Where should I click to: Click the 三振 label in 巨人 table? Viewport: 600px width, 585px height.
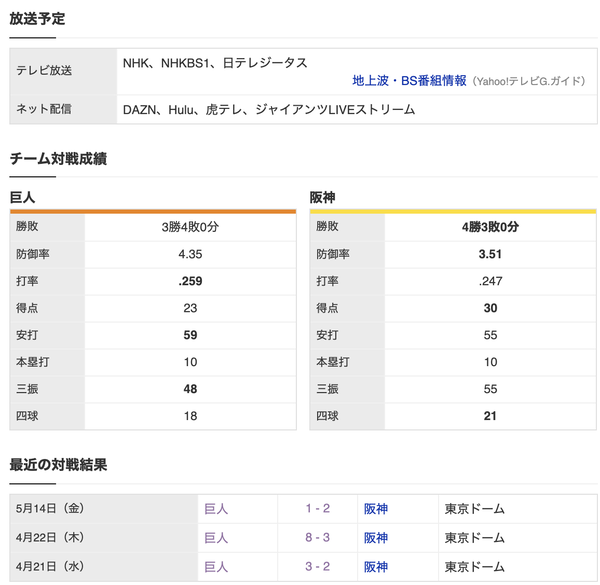27,389
